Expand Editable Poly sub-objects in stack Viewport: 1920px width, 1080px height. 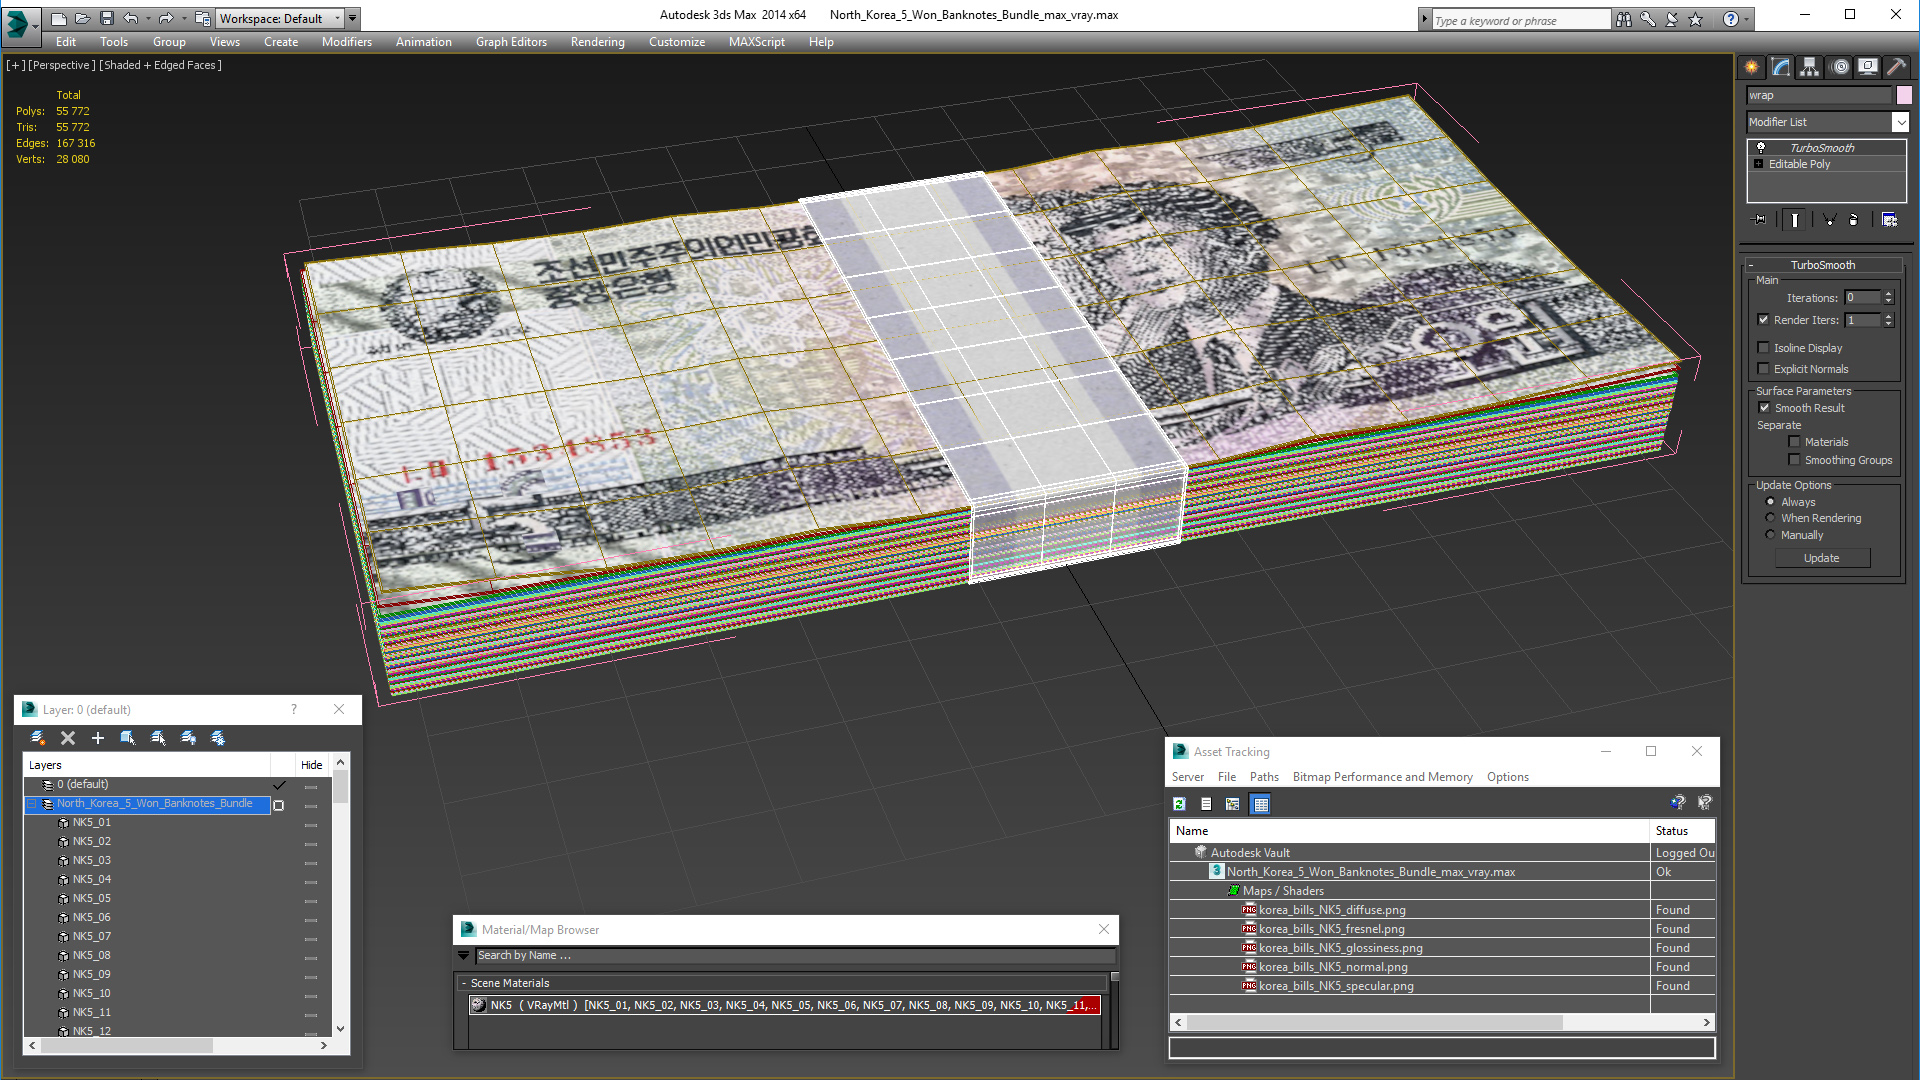(x=1759, y=164)
